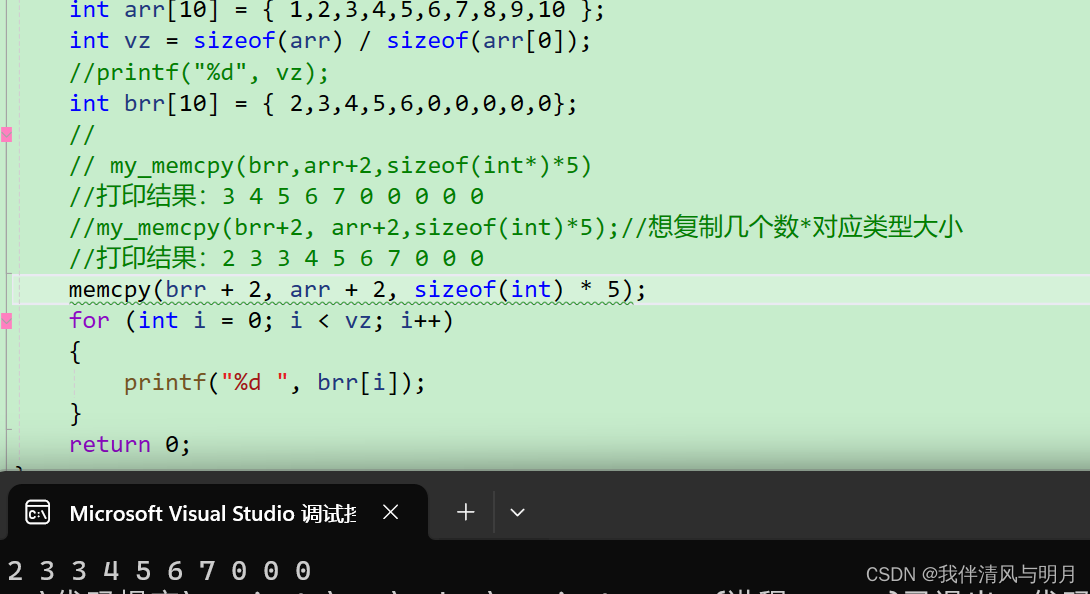This screenshot has width=1090, height=594.
Task: Click the command prompt icon on terminal tab
Action: (37, 512)
